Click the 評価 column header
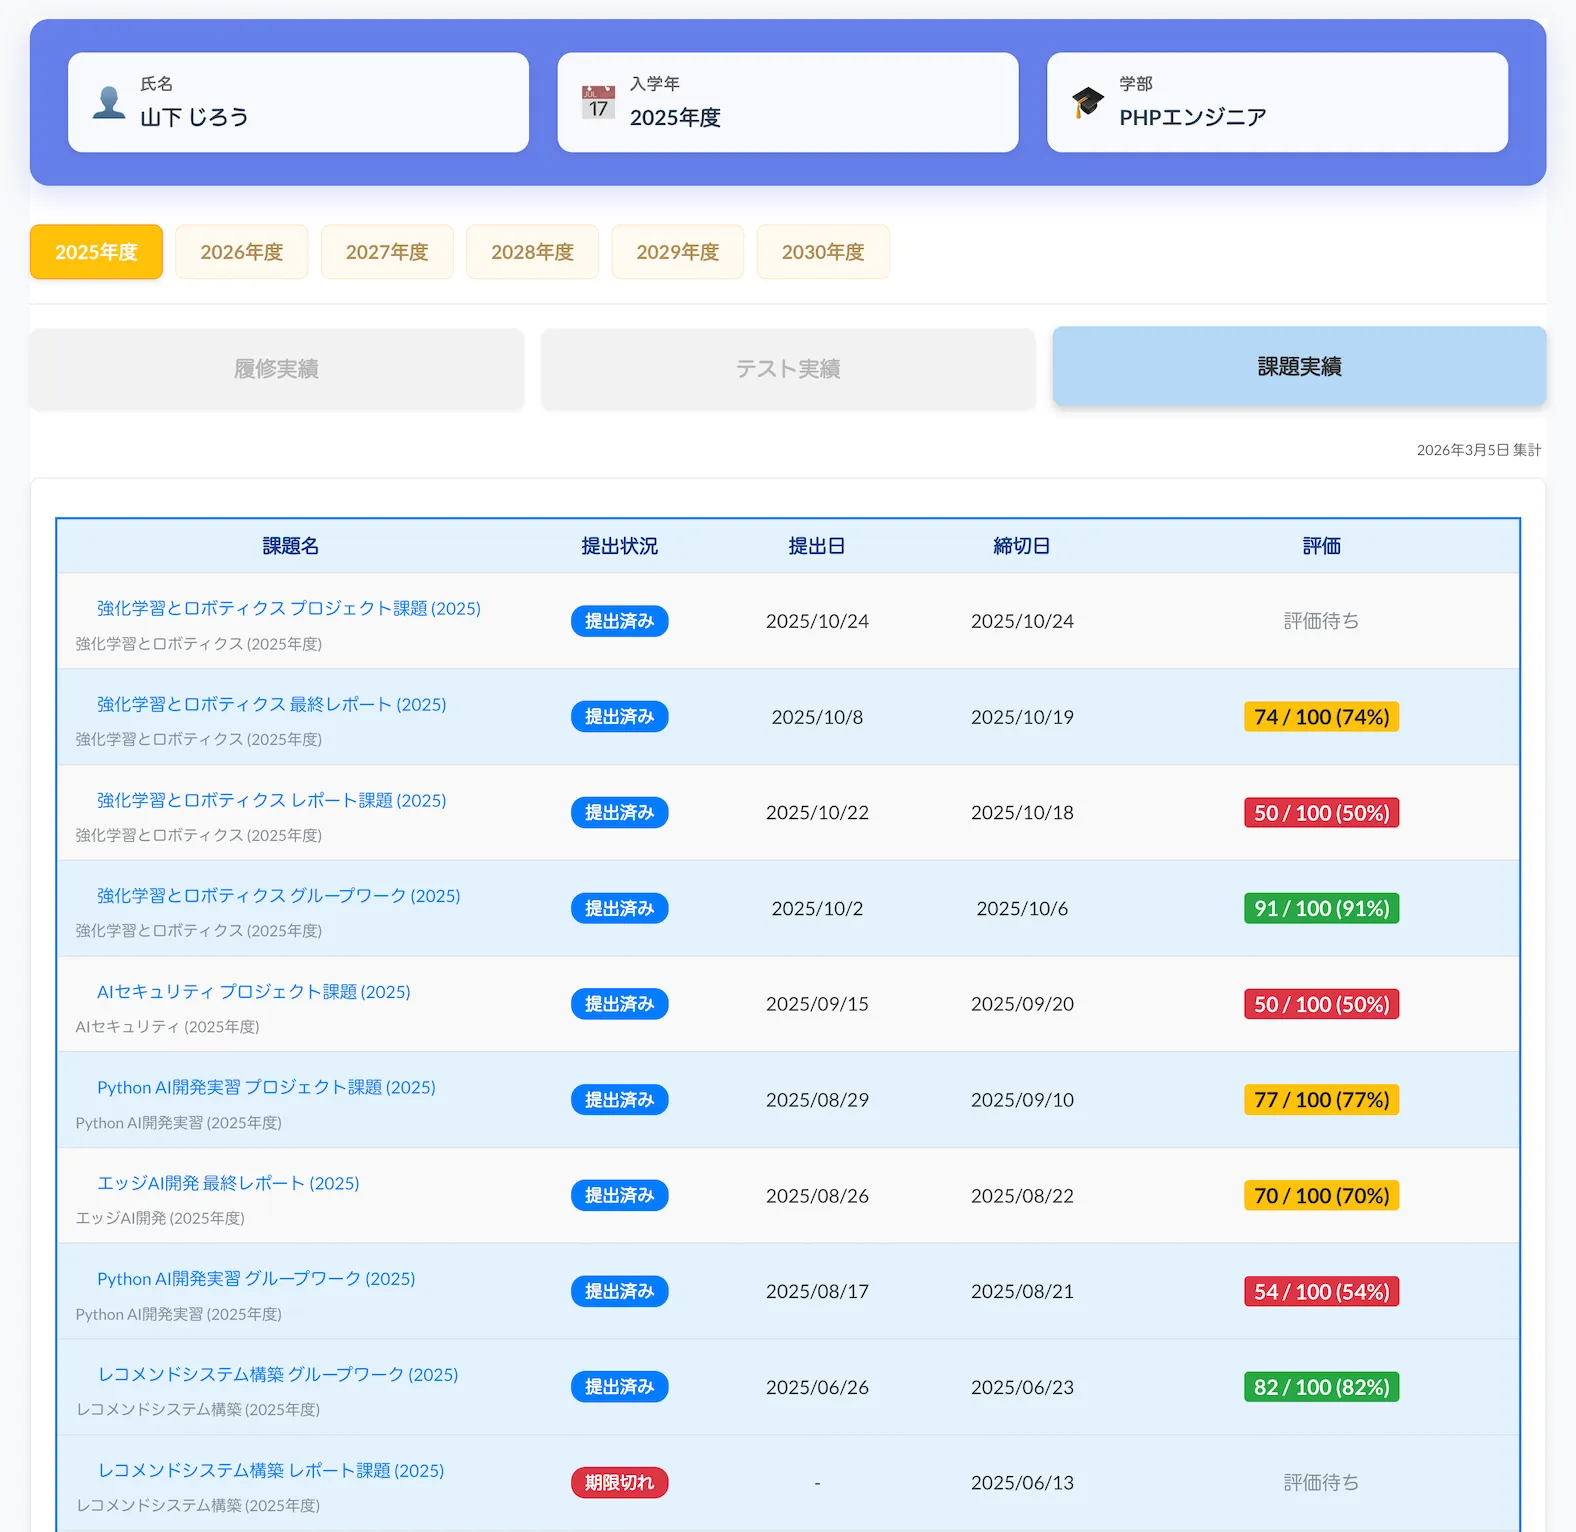Image resolution: width=1576 pixels, height=1532 pixels. 1320,546
